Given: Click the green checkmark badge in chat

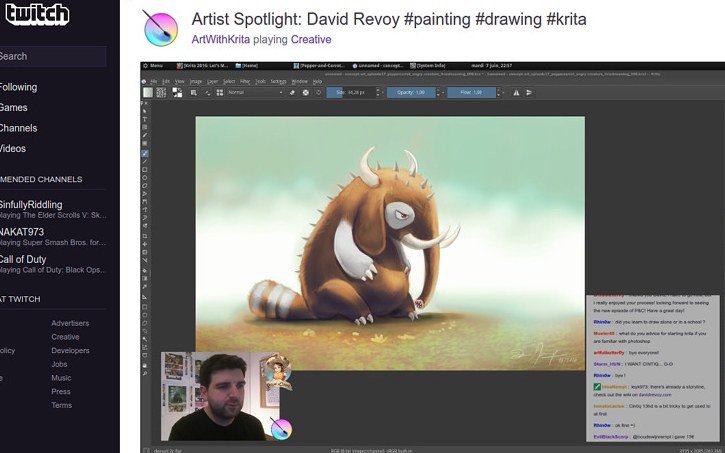Looking at the screenshot, I should [595, 386].
